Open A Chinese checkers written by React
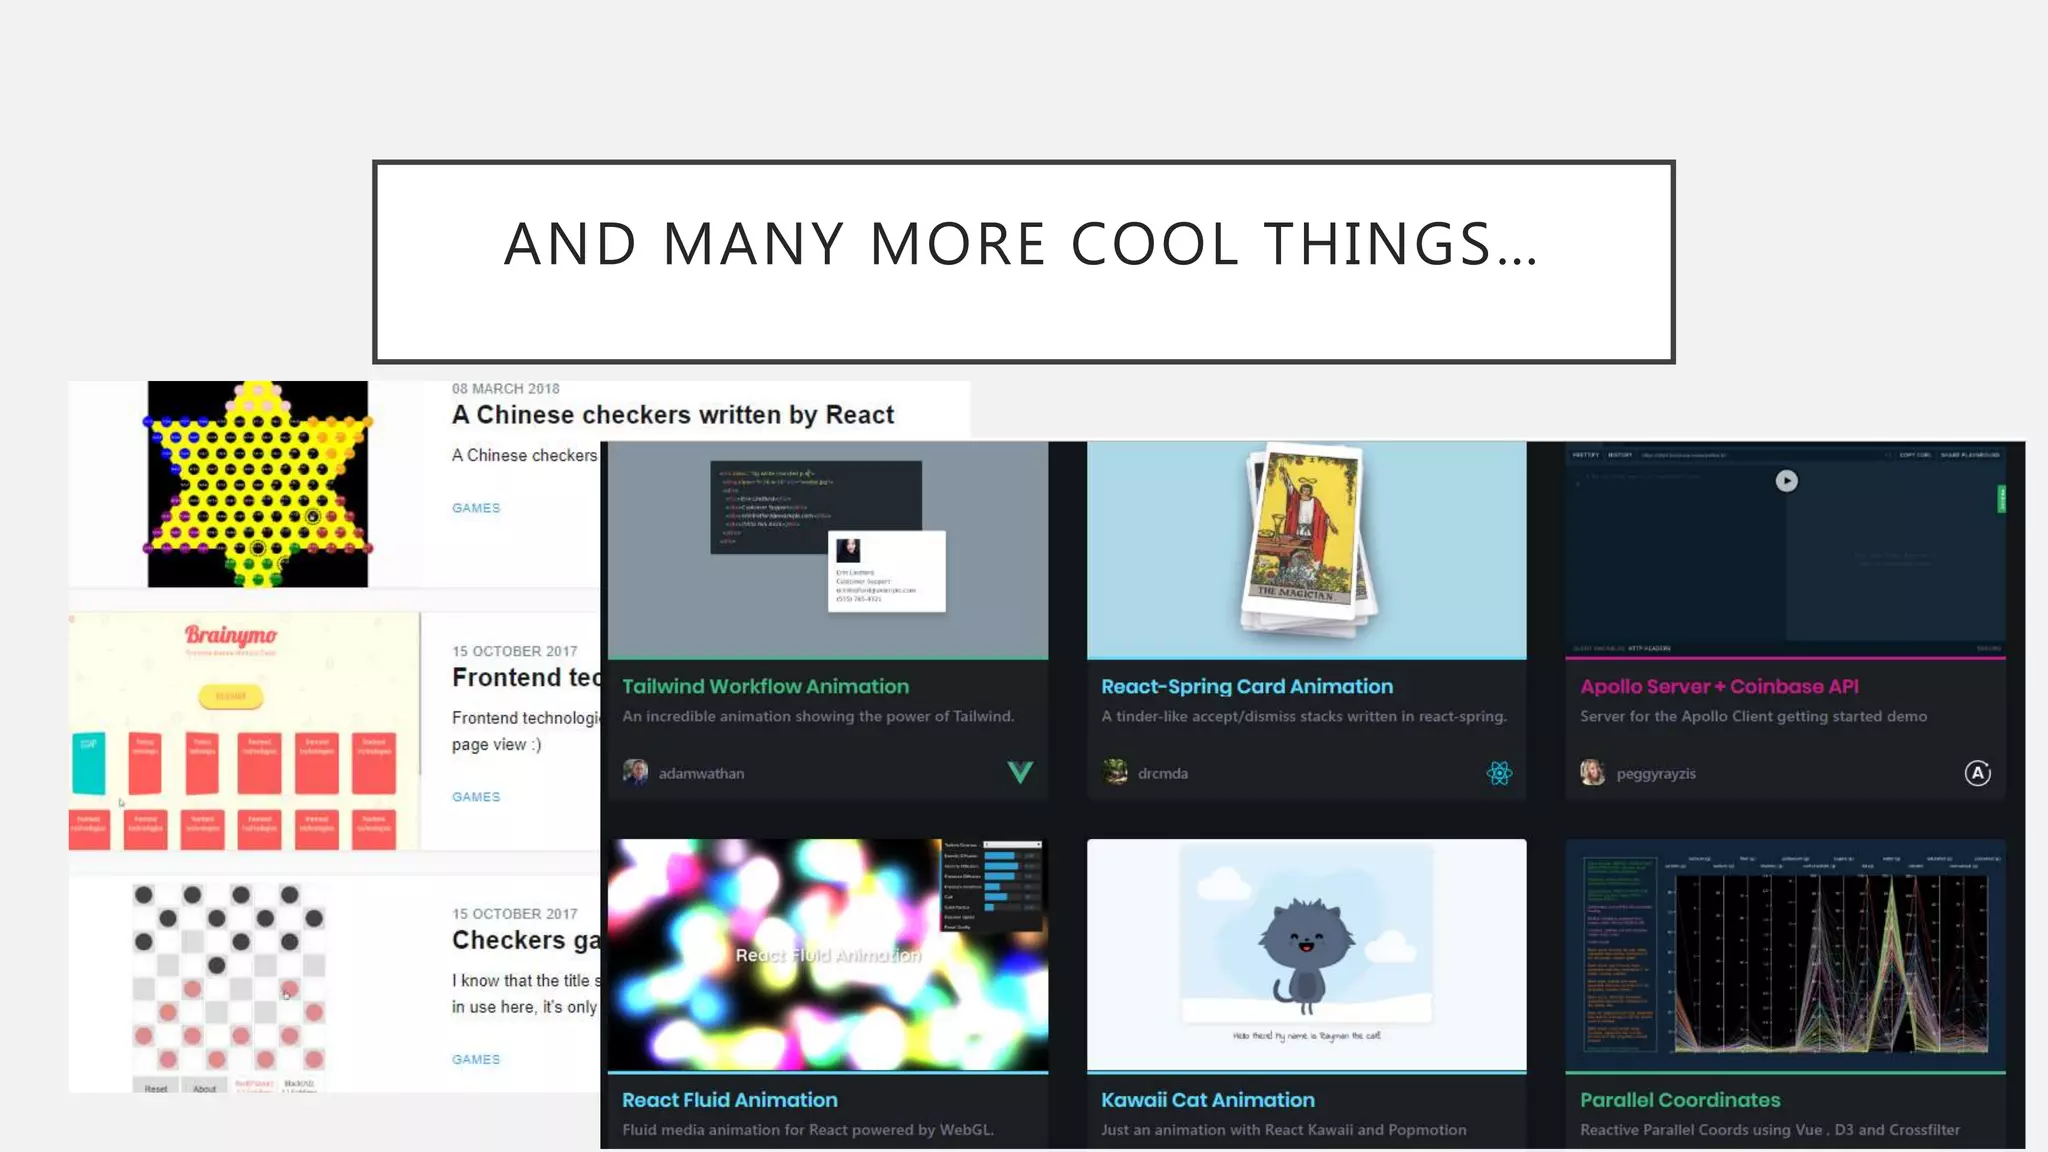Image resolution: width=2048 pixels, height=1152 pixels. 672,415
